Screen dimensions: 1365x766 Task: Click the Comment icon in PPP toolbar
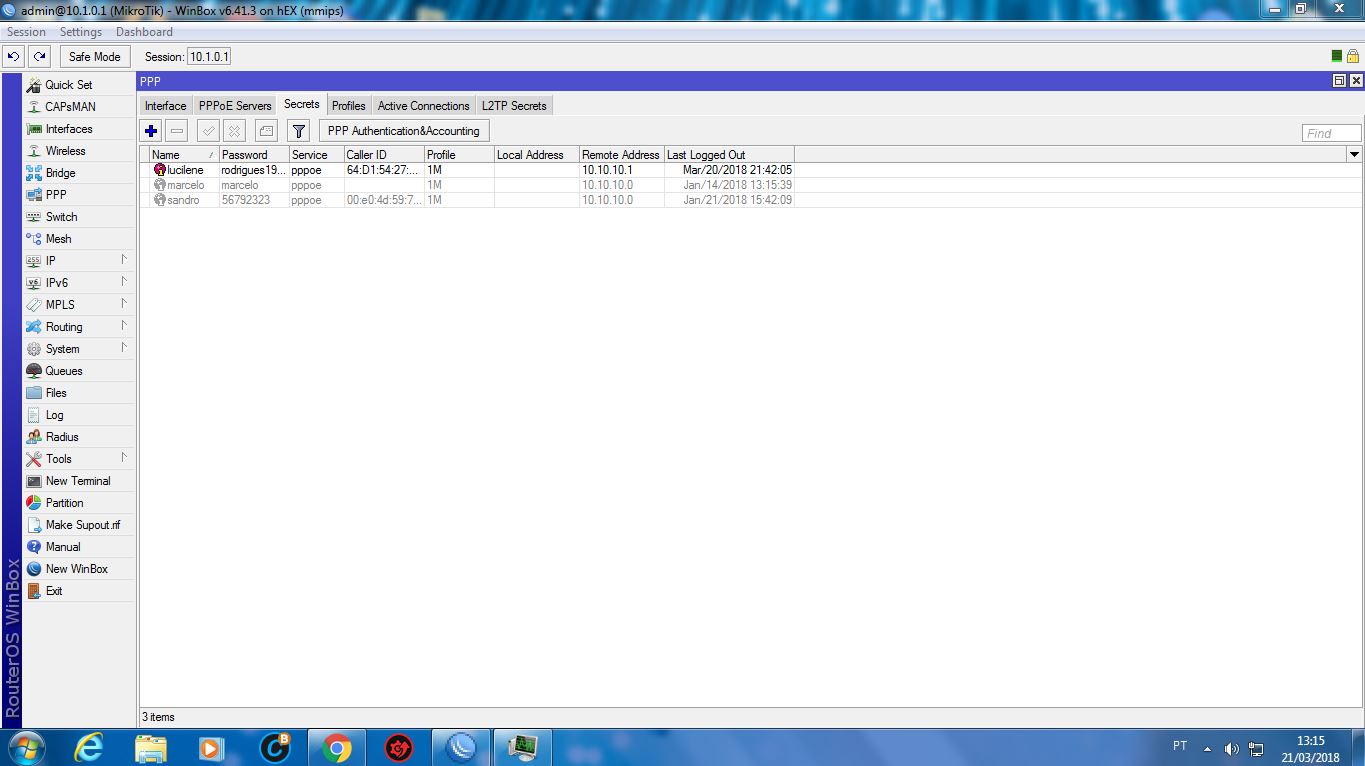(x=266, y=131)
